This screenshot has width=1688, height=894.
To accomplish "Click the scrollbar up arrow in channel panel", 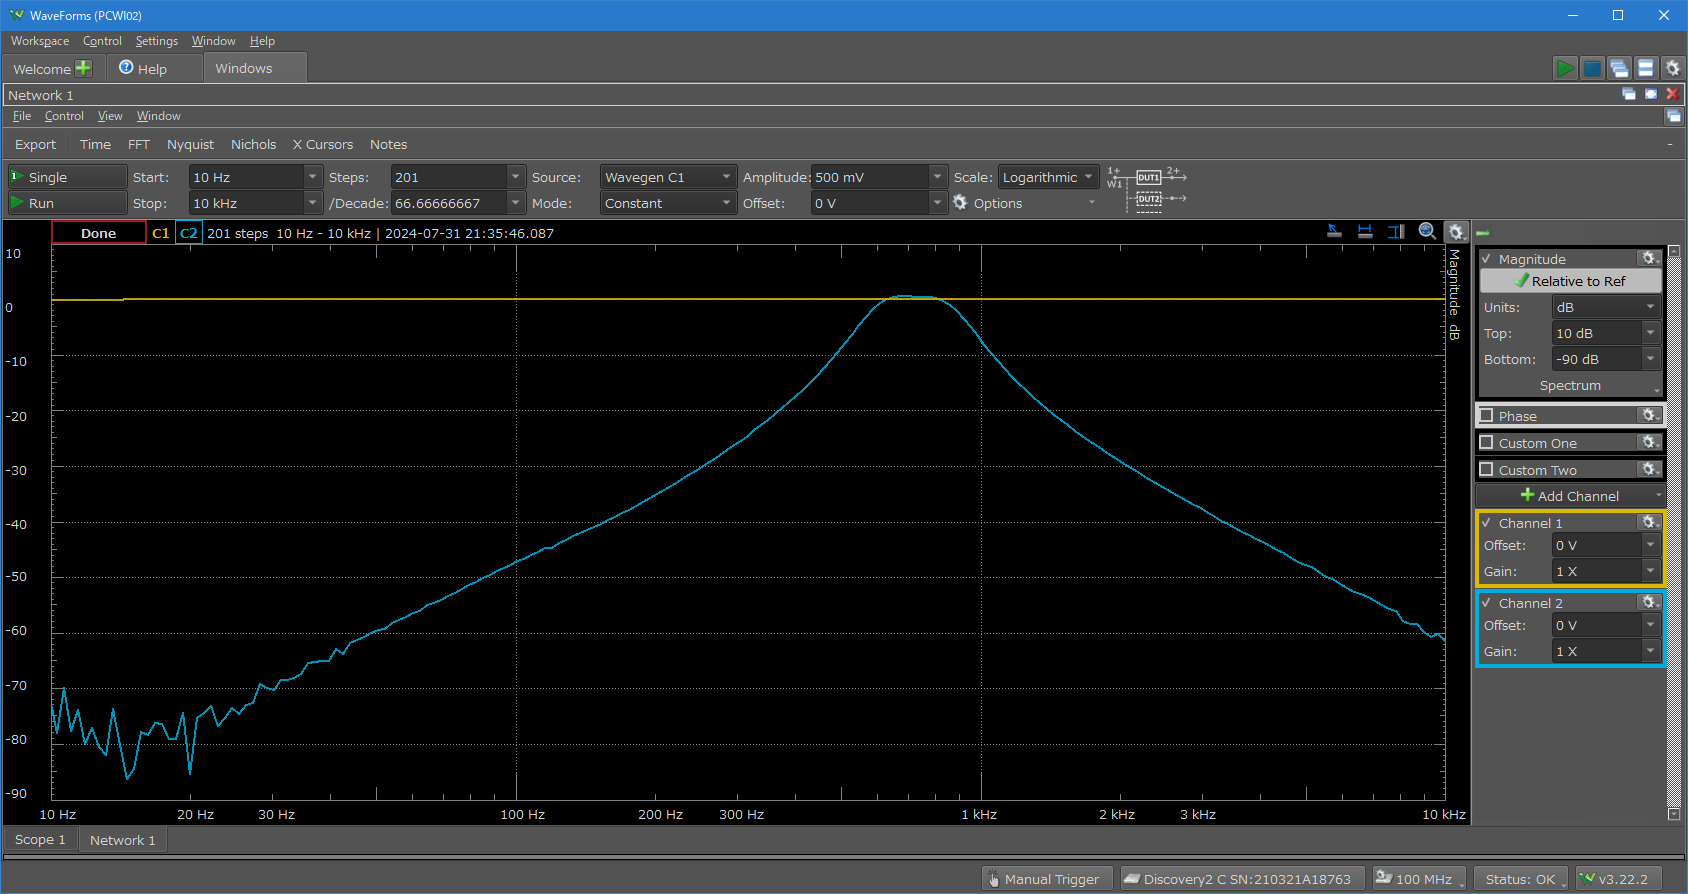I will pyautogui.click(x=1674, y=251).
